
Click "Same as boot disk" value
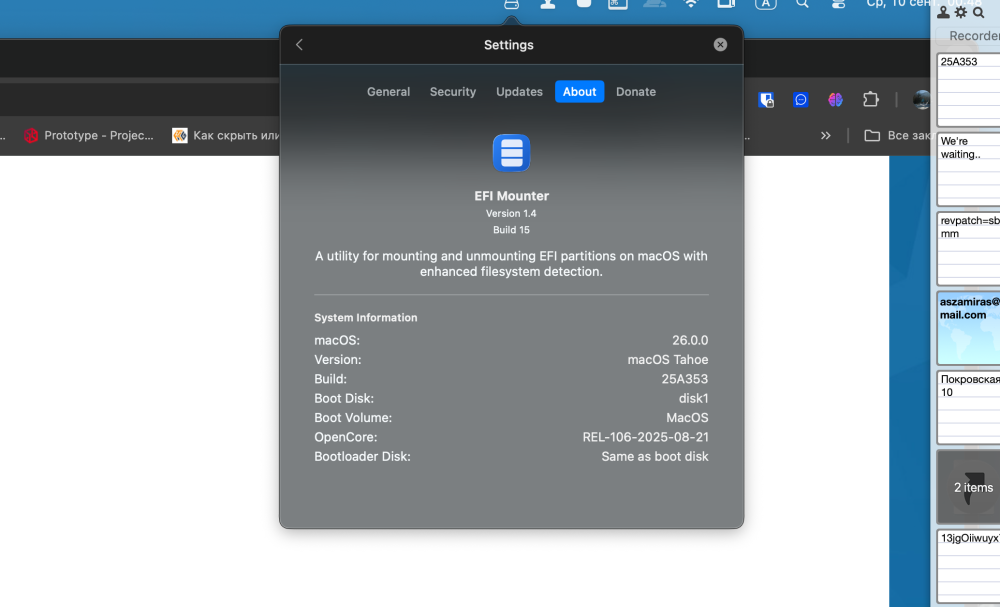pos(654,457)
